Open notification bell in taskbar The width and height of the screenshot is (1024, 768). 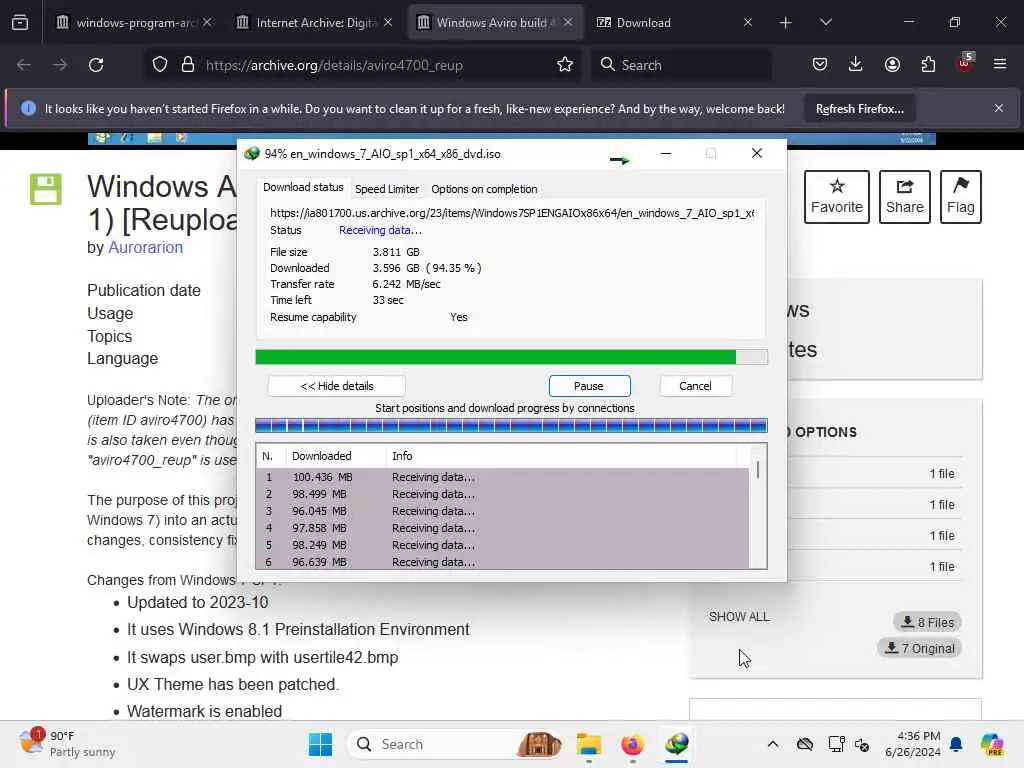[x=956, y=744]
